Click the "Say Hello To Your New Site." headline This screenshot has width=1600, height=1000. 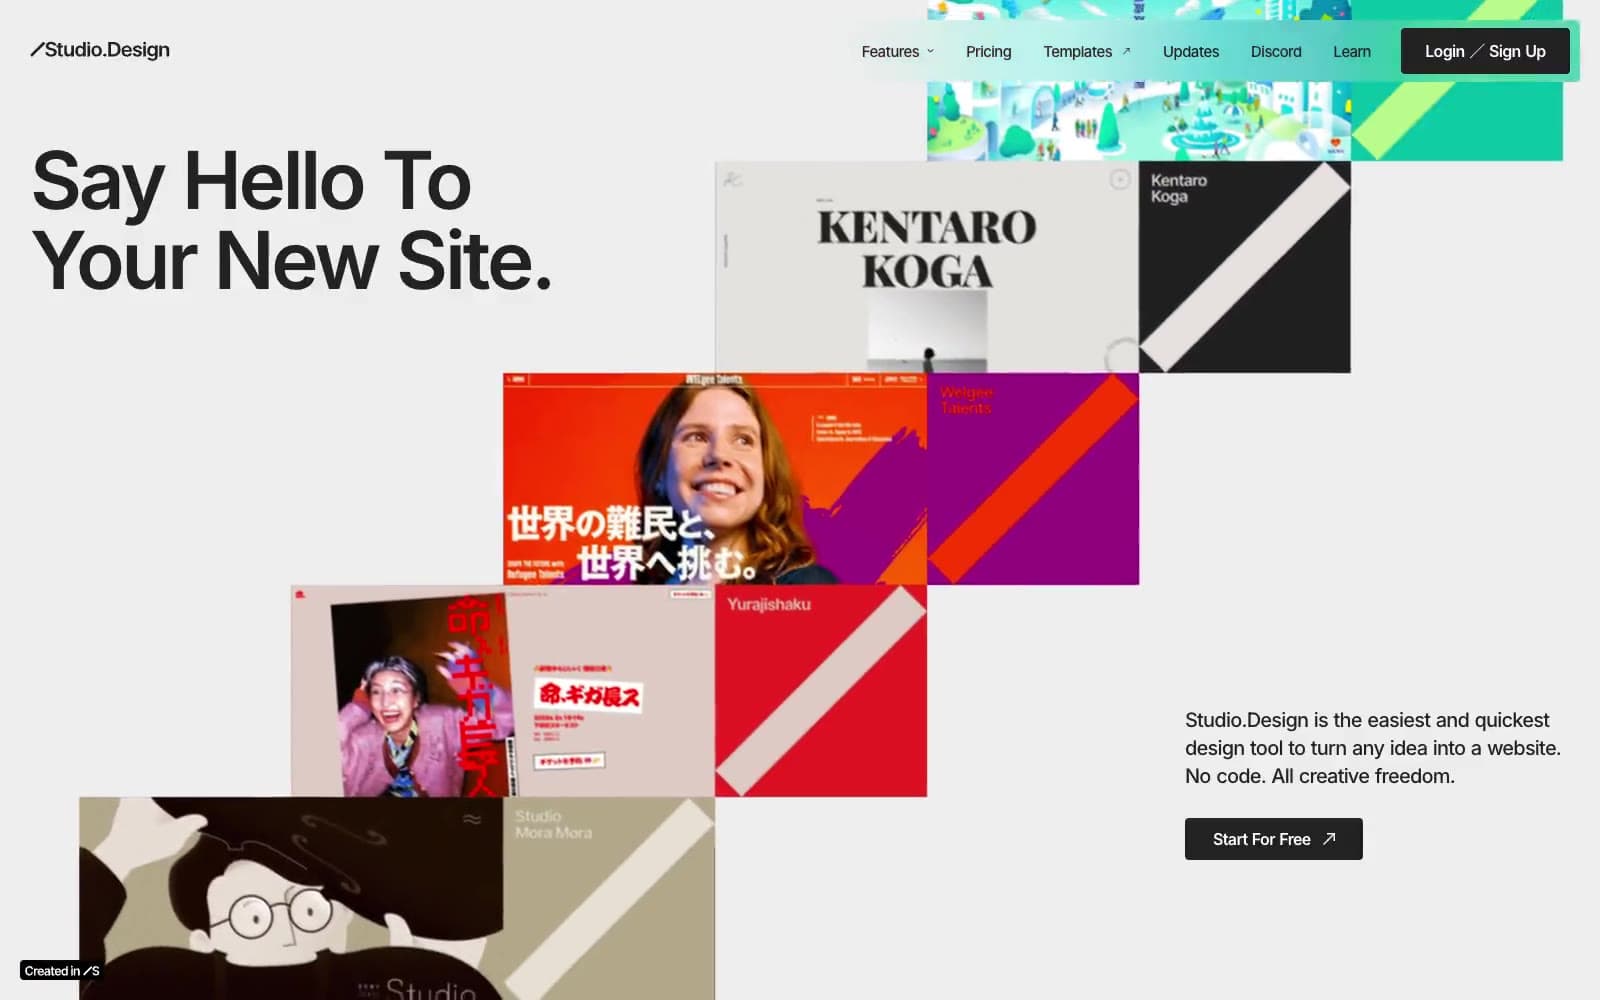coord(292,220)
